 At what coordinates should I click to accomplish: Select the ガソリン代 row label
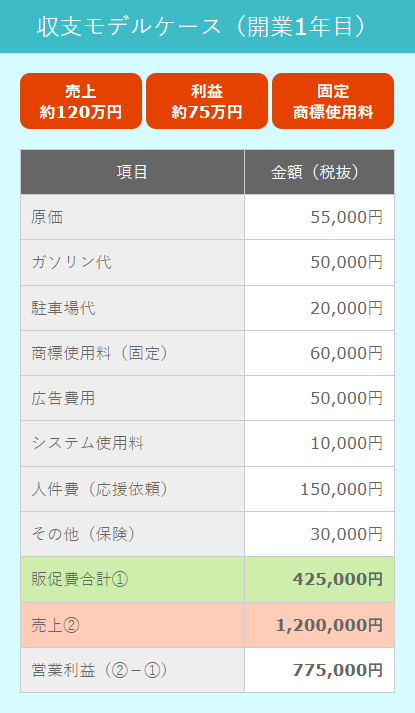71,262
